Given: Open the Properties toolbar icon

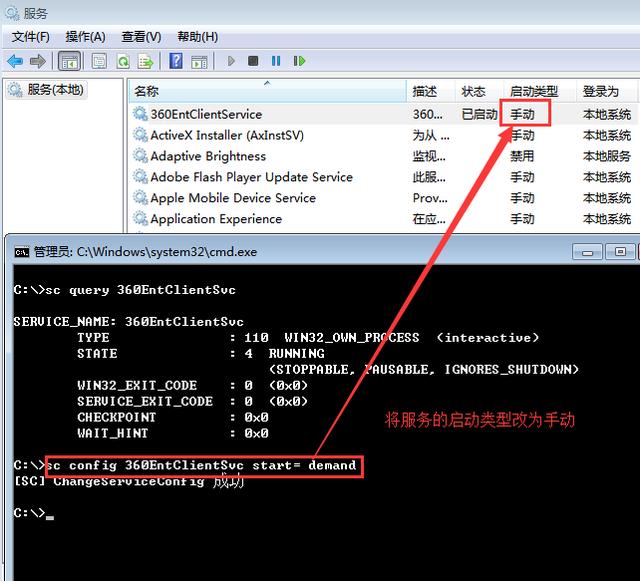Looking at the screenshot, I should (99, 61).
